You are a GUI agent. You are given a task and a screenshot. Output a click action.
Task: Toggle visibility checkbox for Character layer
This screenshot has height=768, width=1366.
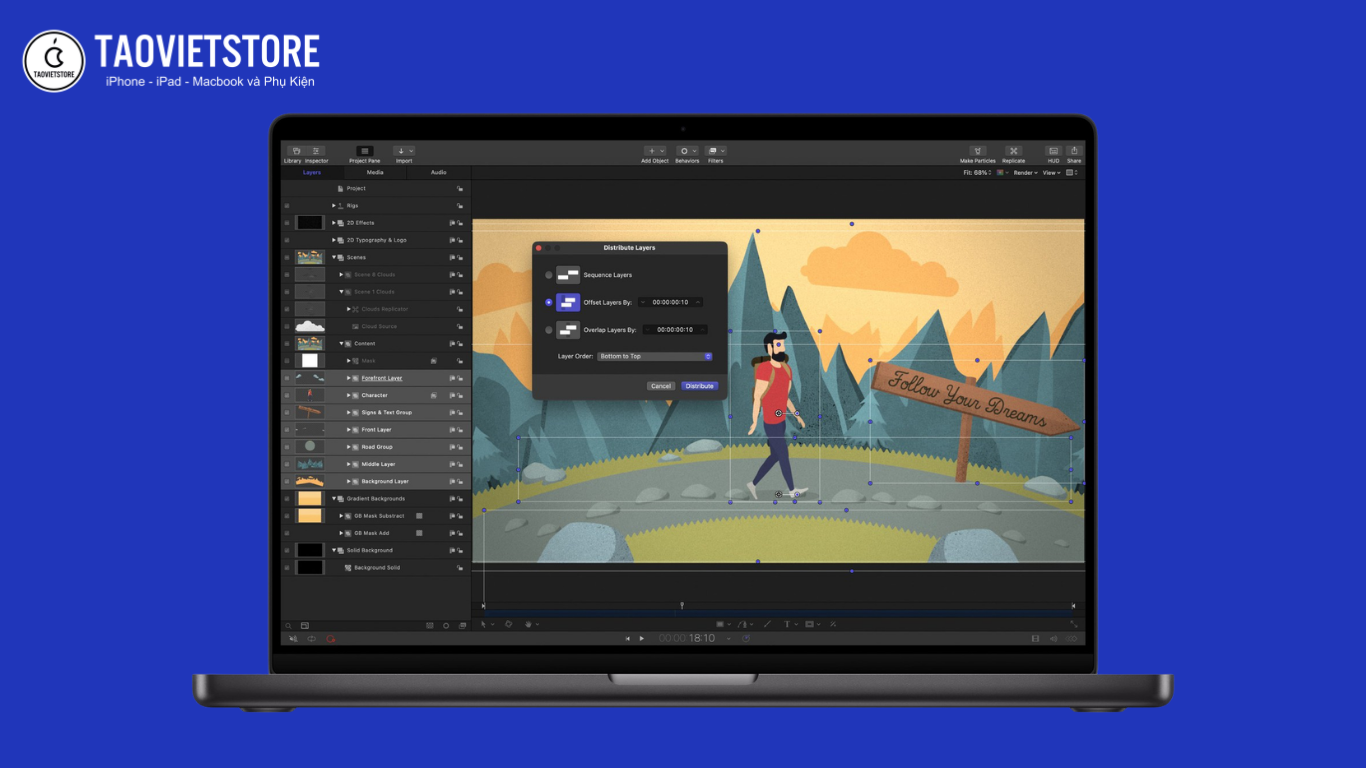[287, 395]
